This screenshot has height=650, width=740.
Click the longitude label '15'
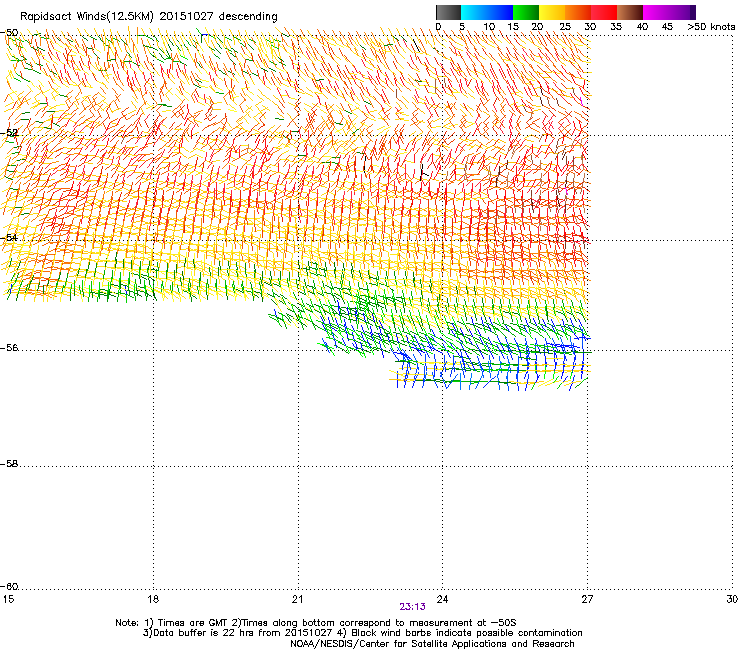coord(8,599)
